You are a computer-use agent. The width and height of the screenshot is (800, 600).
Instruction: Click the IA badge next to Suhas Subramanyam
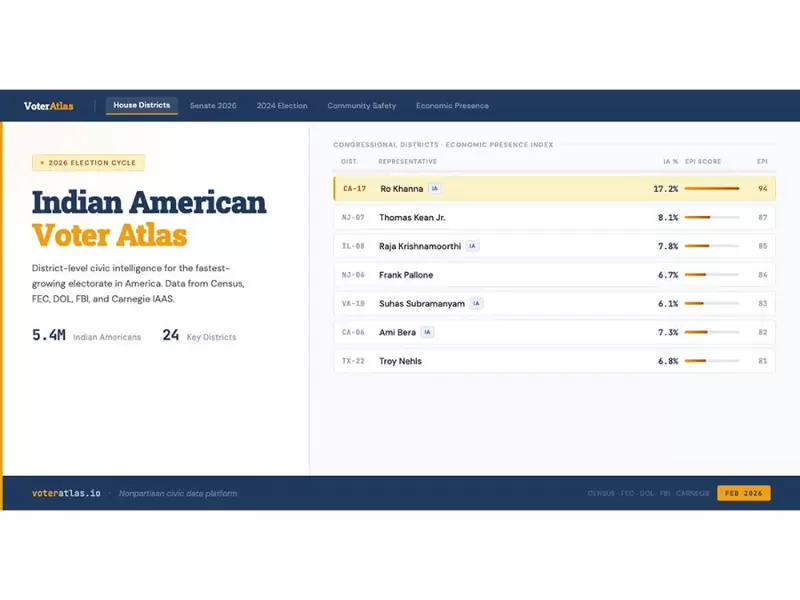click(x=476, y=303)
